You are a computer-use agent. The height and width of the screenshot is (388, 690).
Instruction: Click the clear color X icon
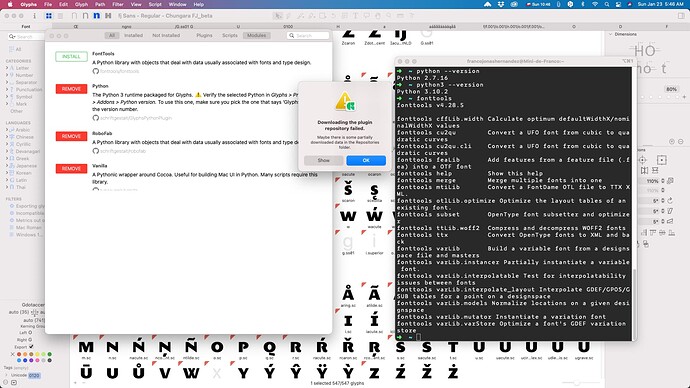coord(12,354)
